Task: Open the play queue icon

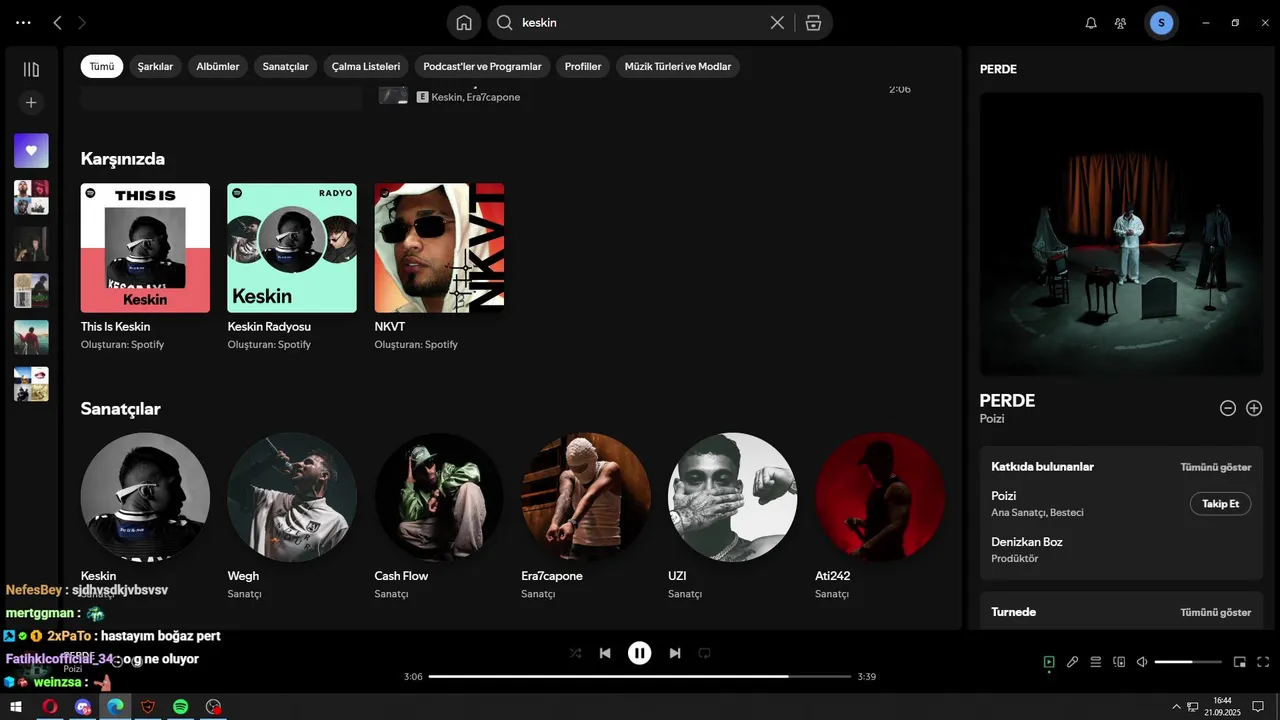Action: pos(1096,662)
